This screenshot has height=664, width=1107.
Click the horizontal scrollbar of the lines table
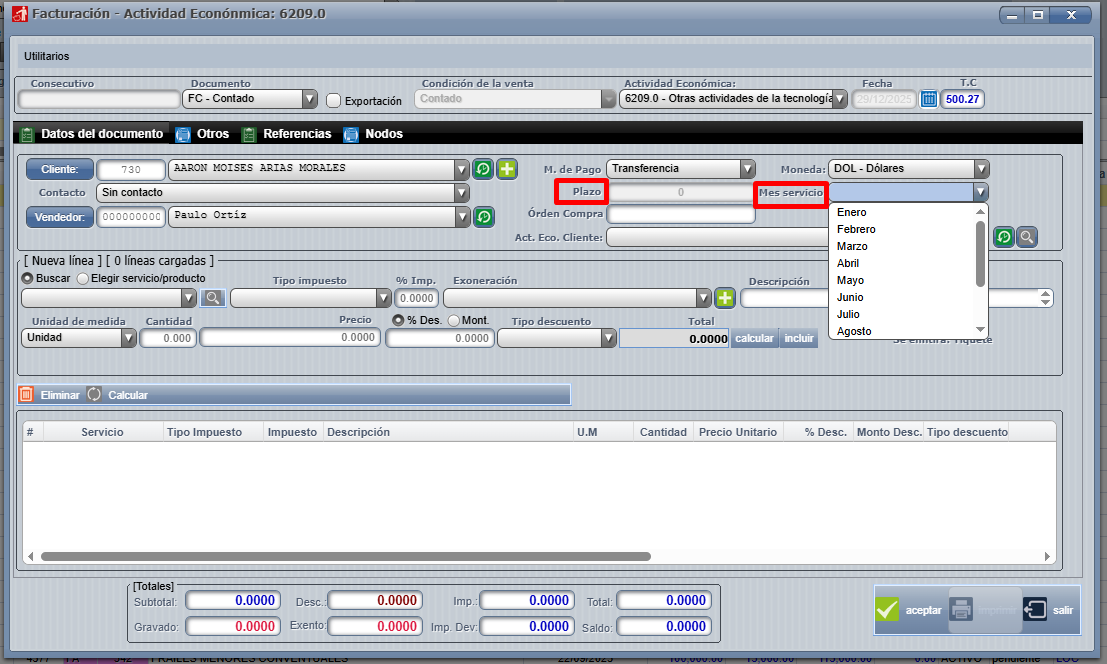pyautogui.click(x=345, y=556)
